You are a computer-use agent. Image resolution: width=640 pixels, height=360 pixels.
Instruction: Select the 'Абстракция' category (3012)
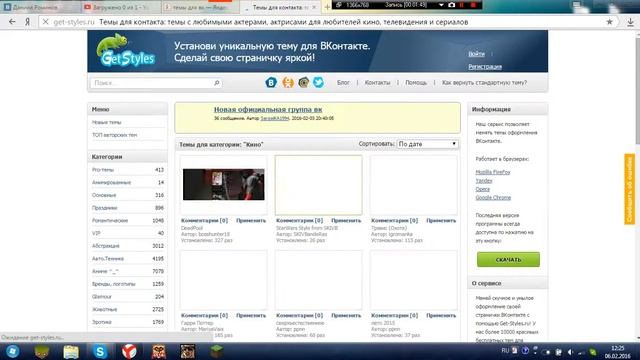[x=128, y=246]
